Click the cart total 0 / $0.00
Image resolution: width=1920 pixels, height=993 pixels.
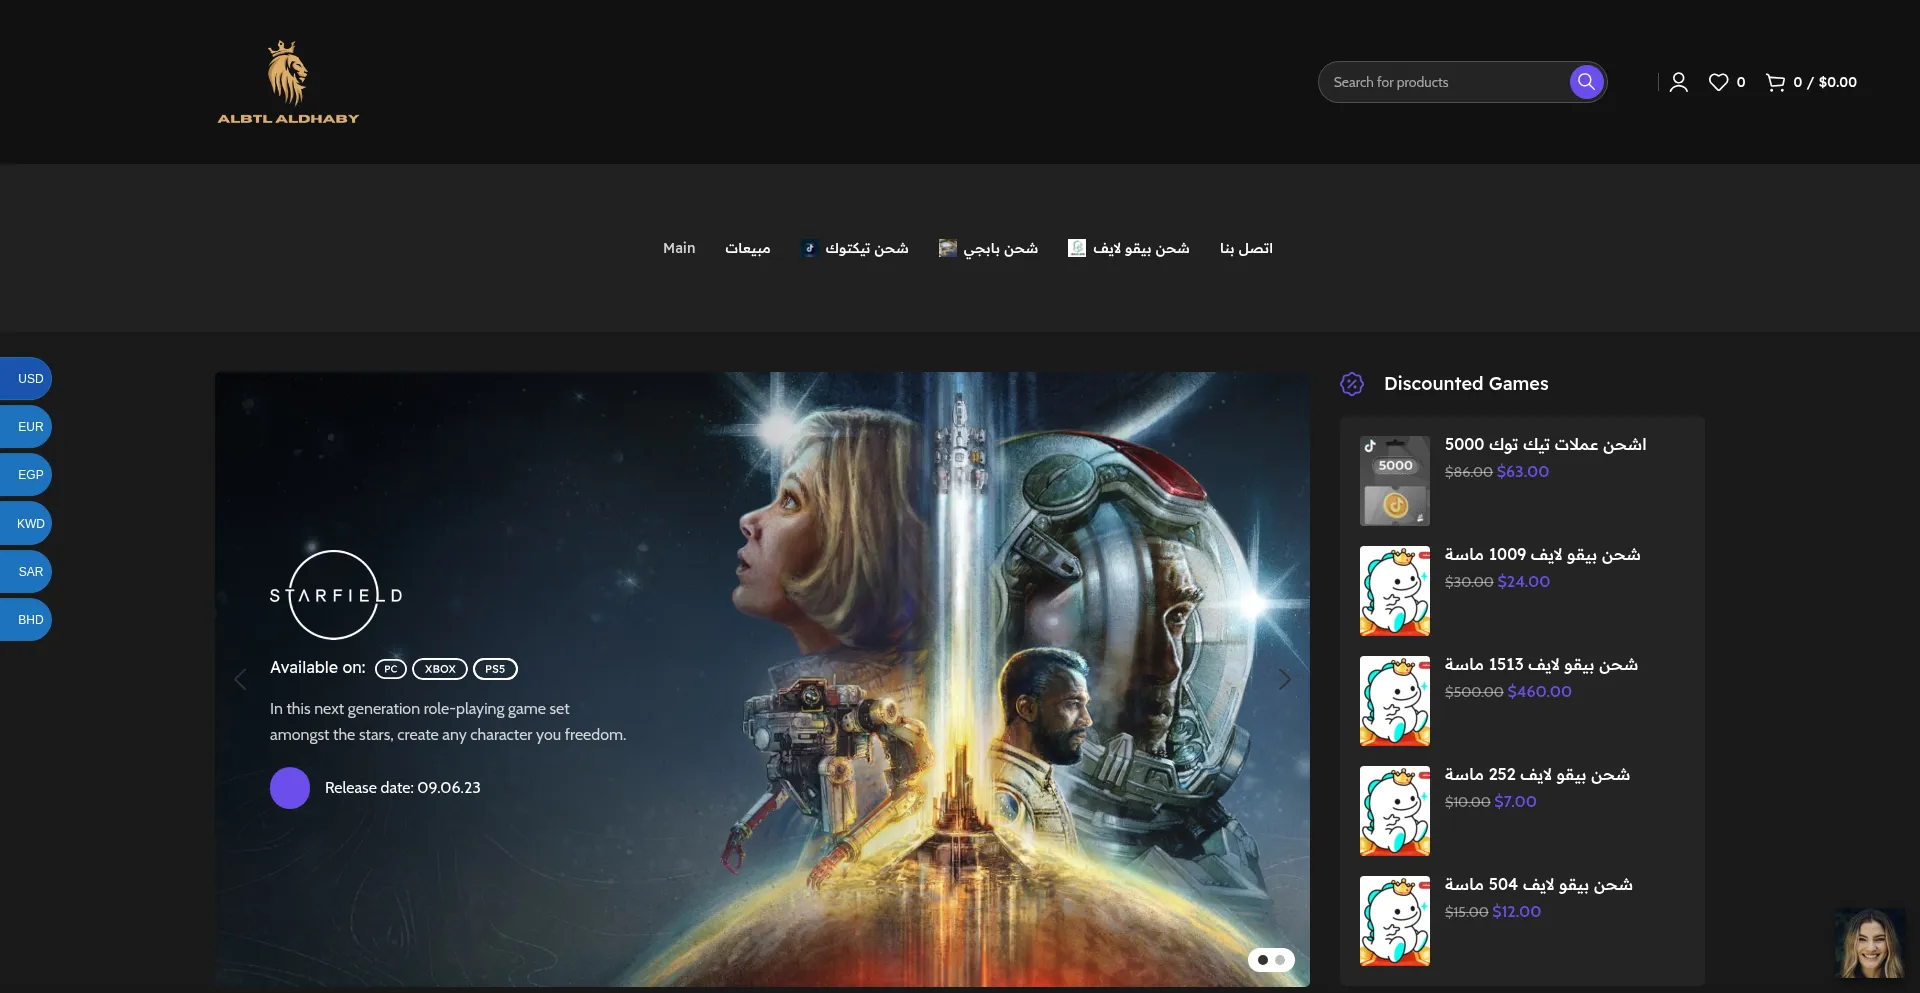1825,82
